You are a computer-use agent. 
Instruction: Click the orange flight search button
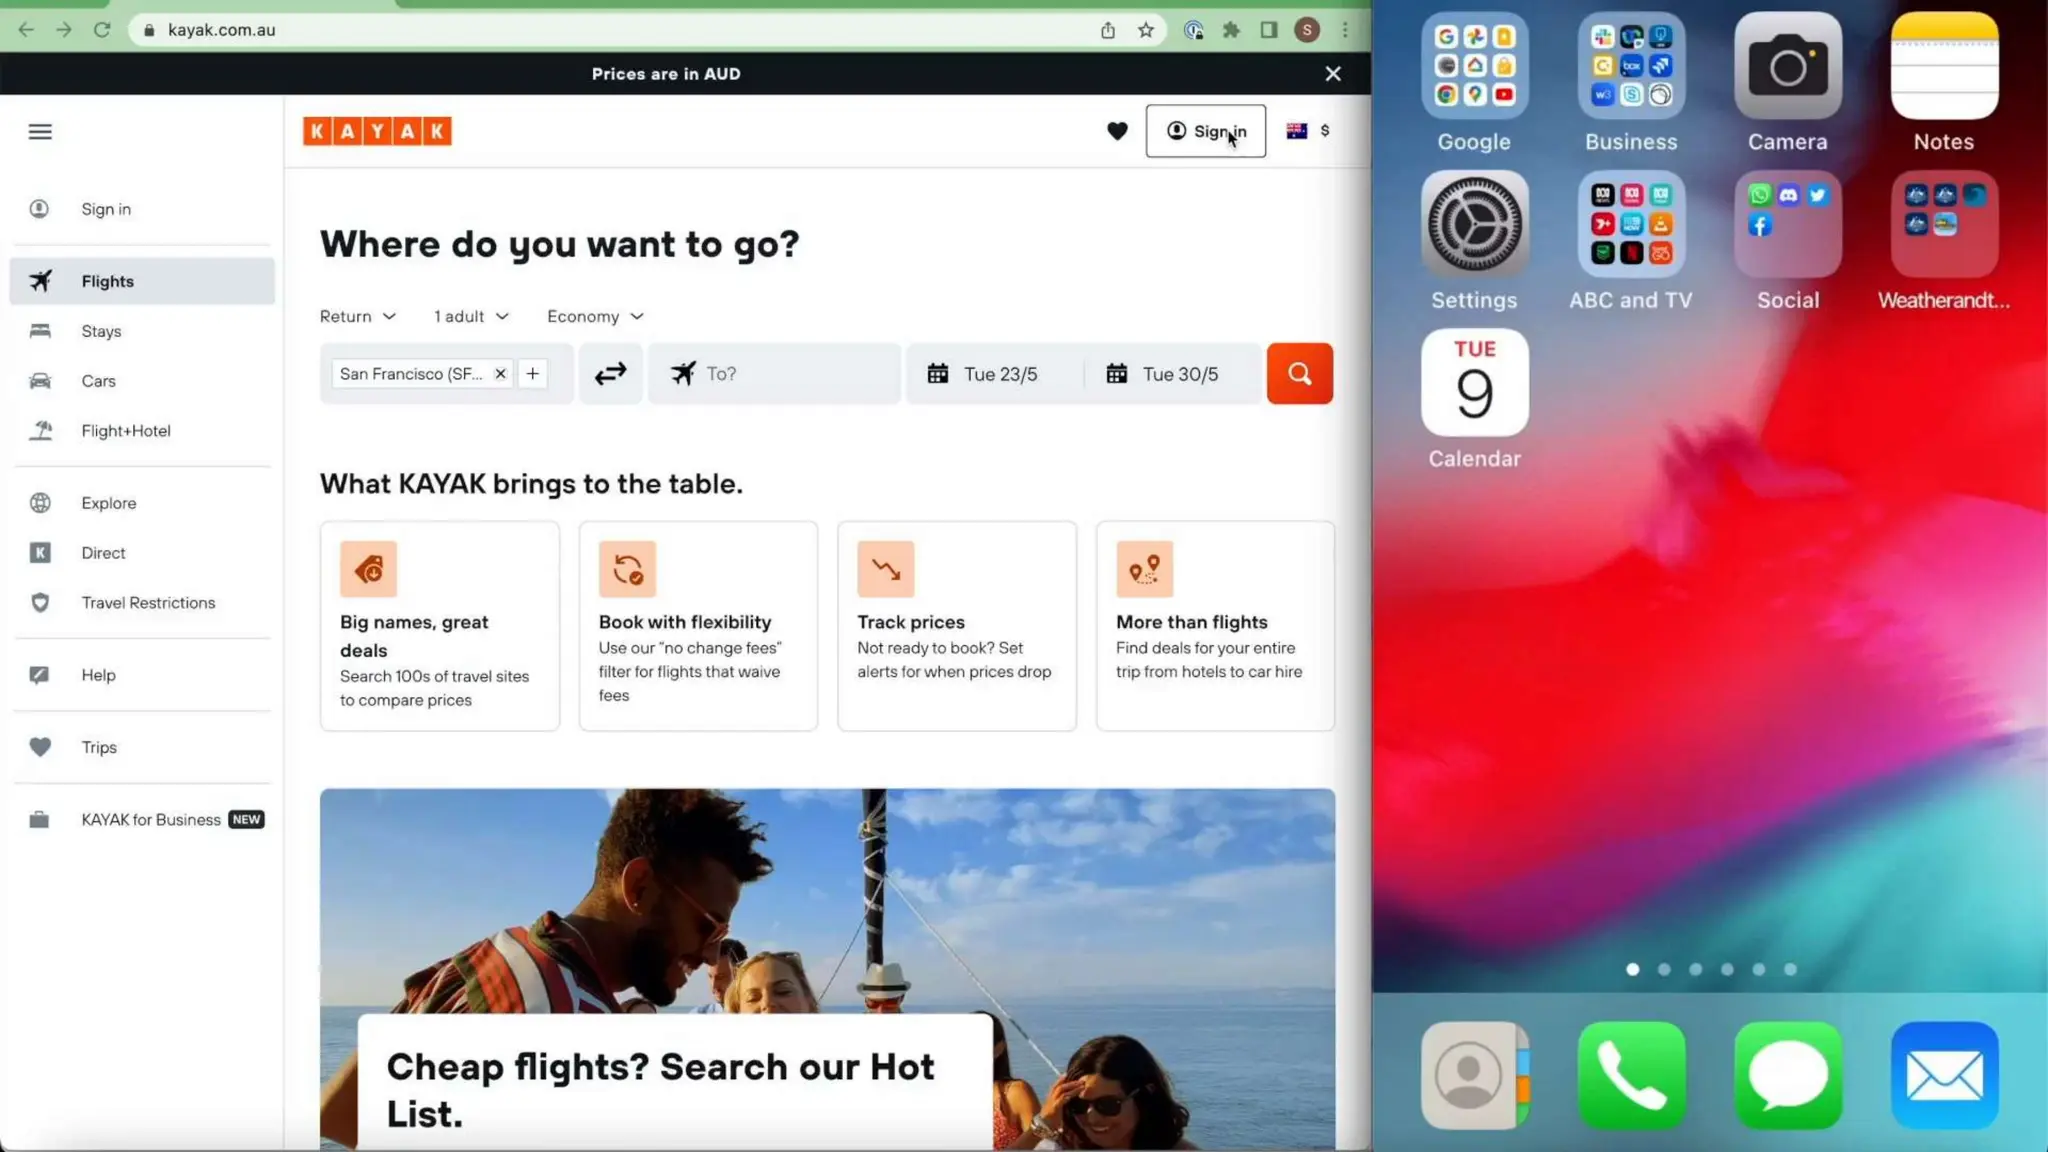click(1299, 373)
